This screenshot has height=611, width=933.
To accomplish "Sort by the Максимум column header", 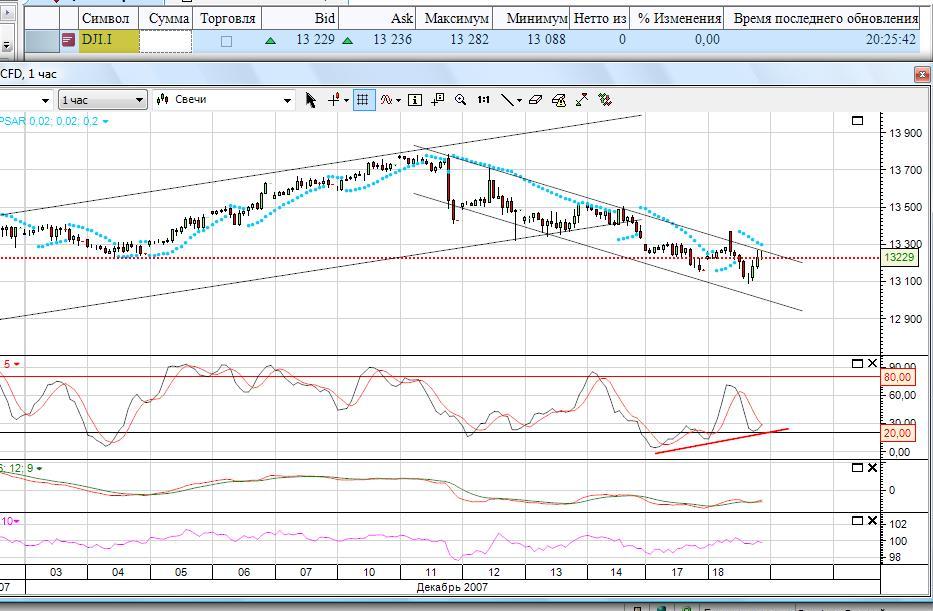I will coord(455,18).
